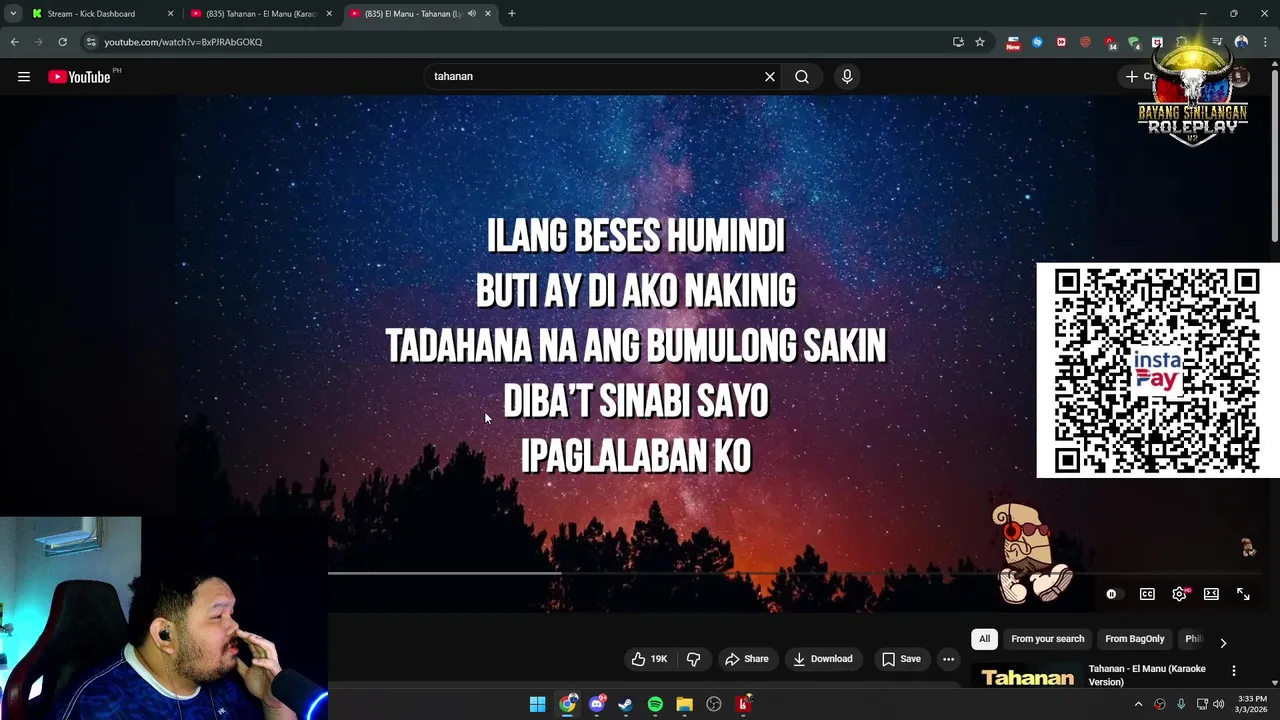The image size is (1280, 720).
Task: Open File Explorer from the taskbar
Action: [x=684, y=705]
